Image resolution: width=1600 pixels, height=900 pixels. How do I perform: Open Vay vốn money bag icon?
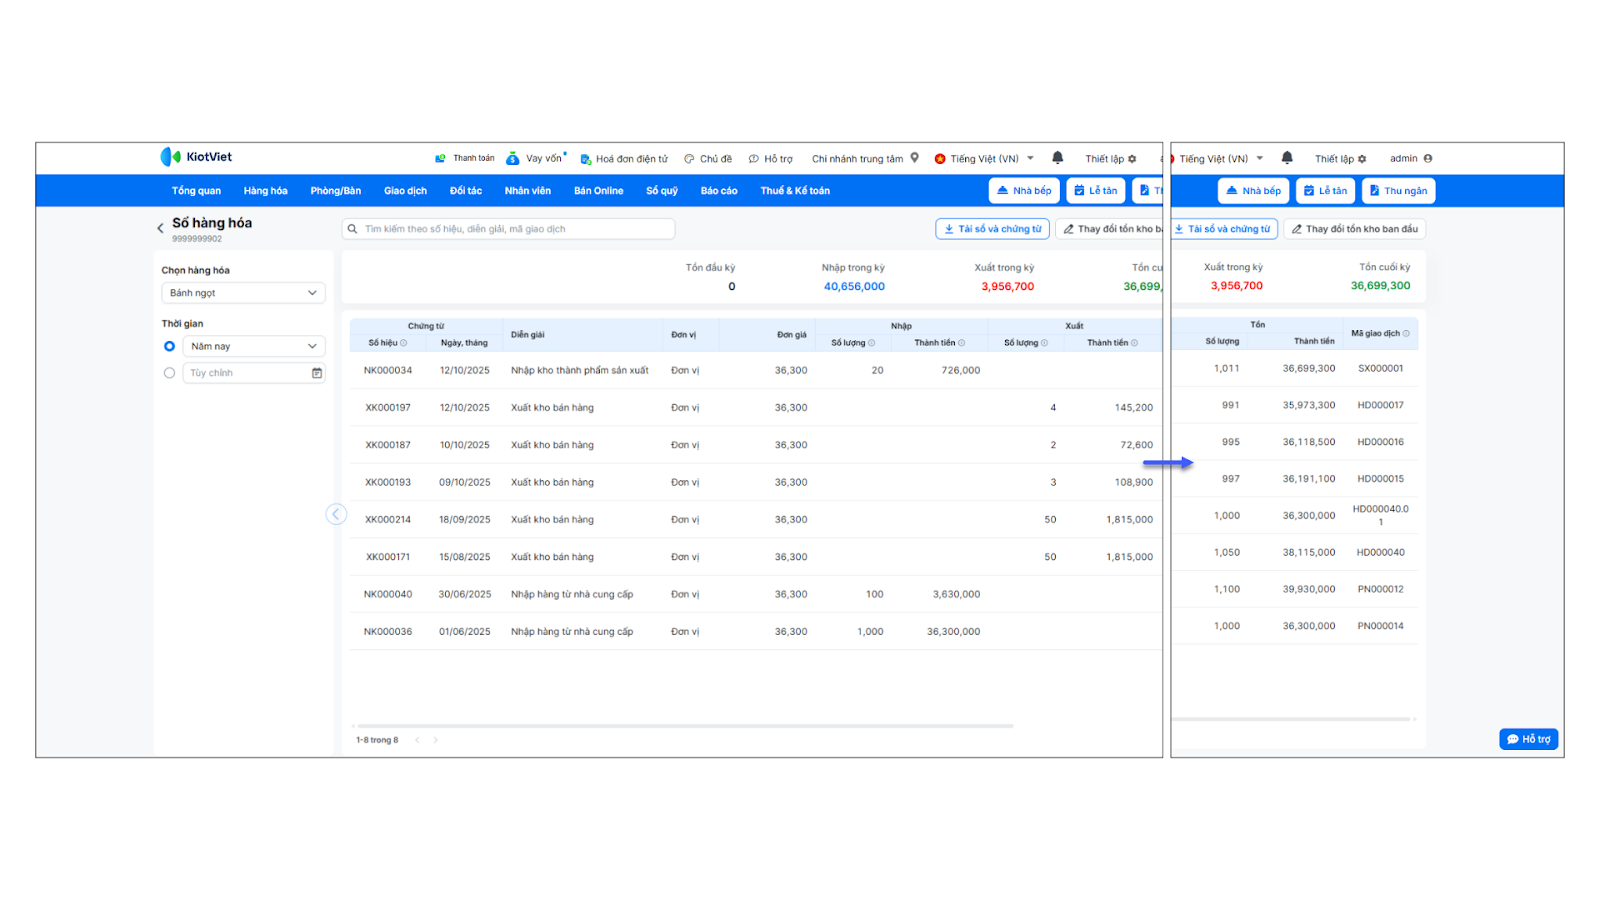(512, 159)
